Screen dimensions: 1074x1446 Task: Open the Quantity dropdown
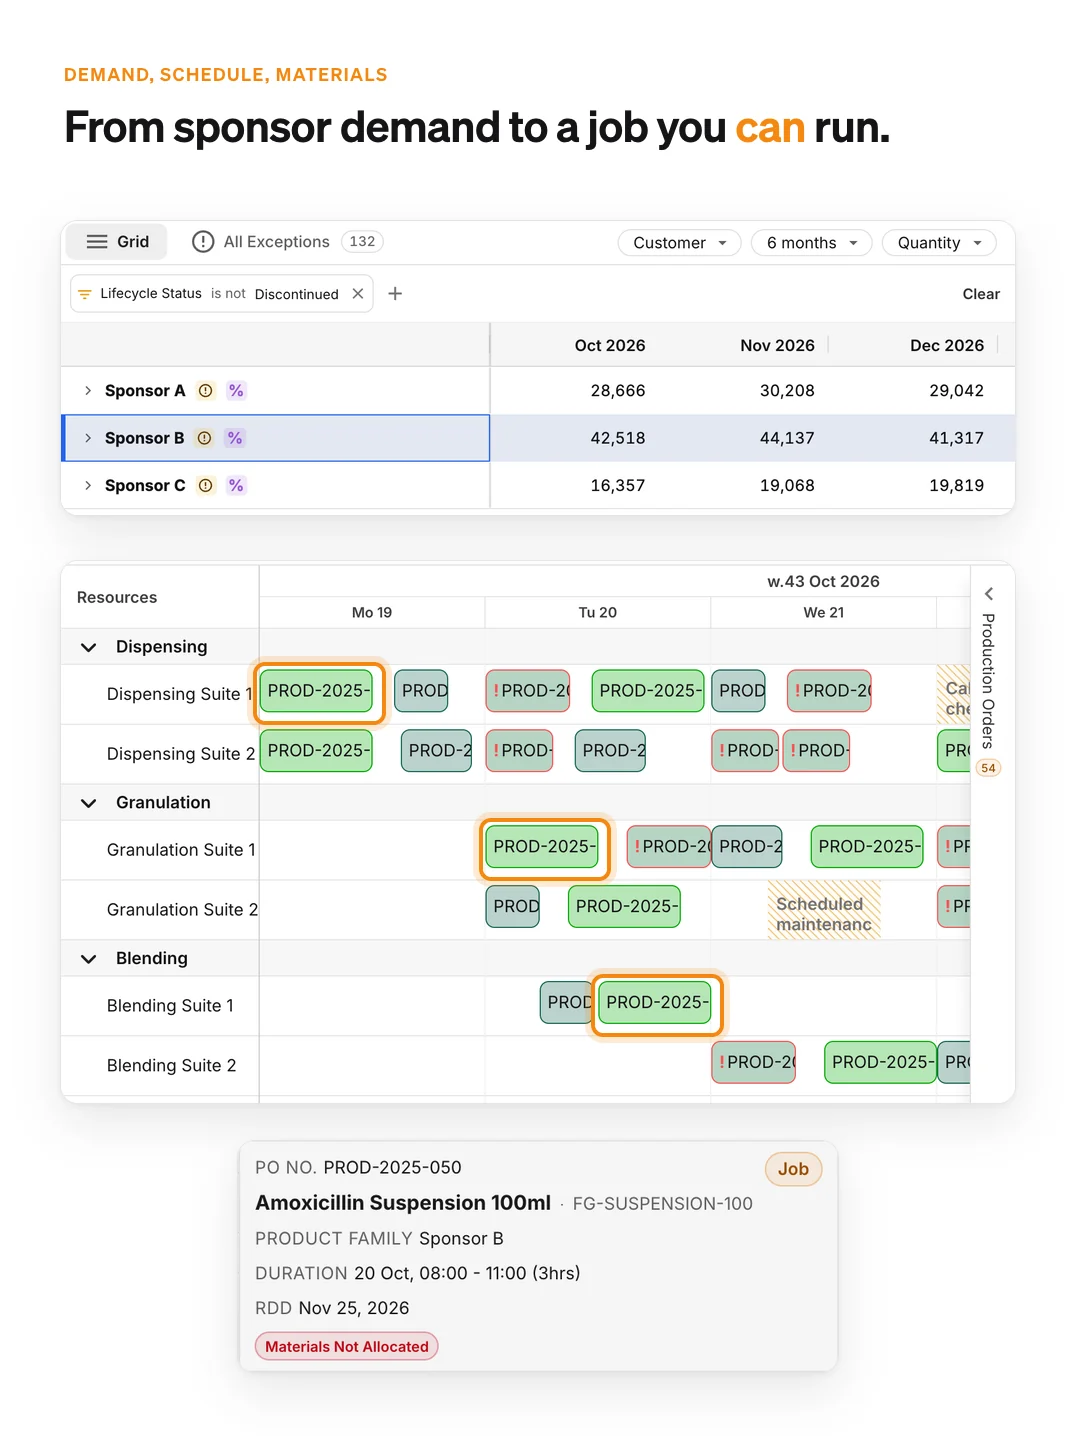tap(939, 243)
